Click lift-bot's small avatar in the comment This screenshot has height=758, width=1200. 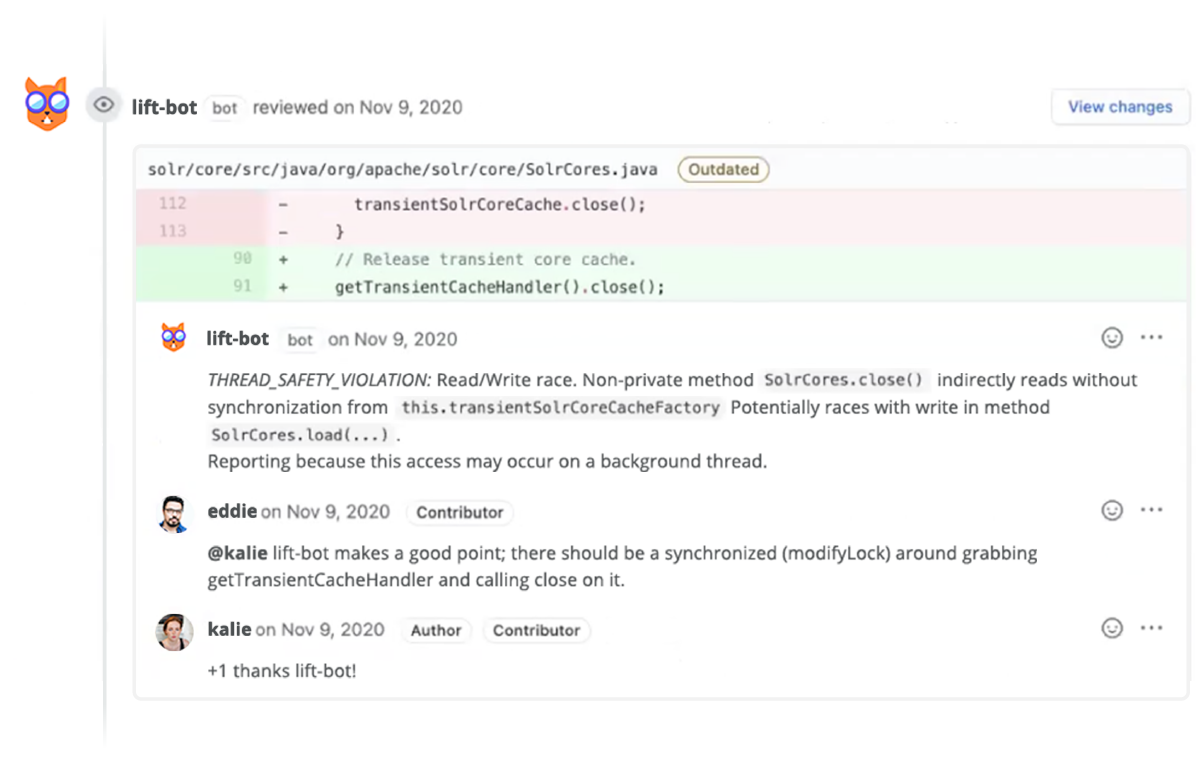[x=174, y=338]
